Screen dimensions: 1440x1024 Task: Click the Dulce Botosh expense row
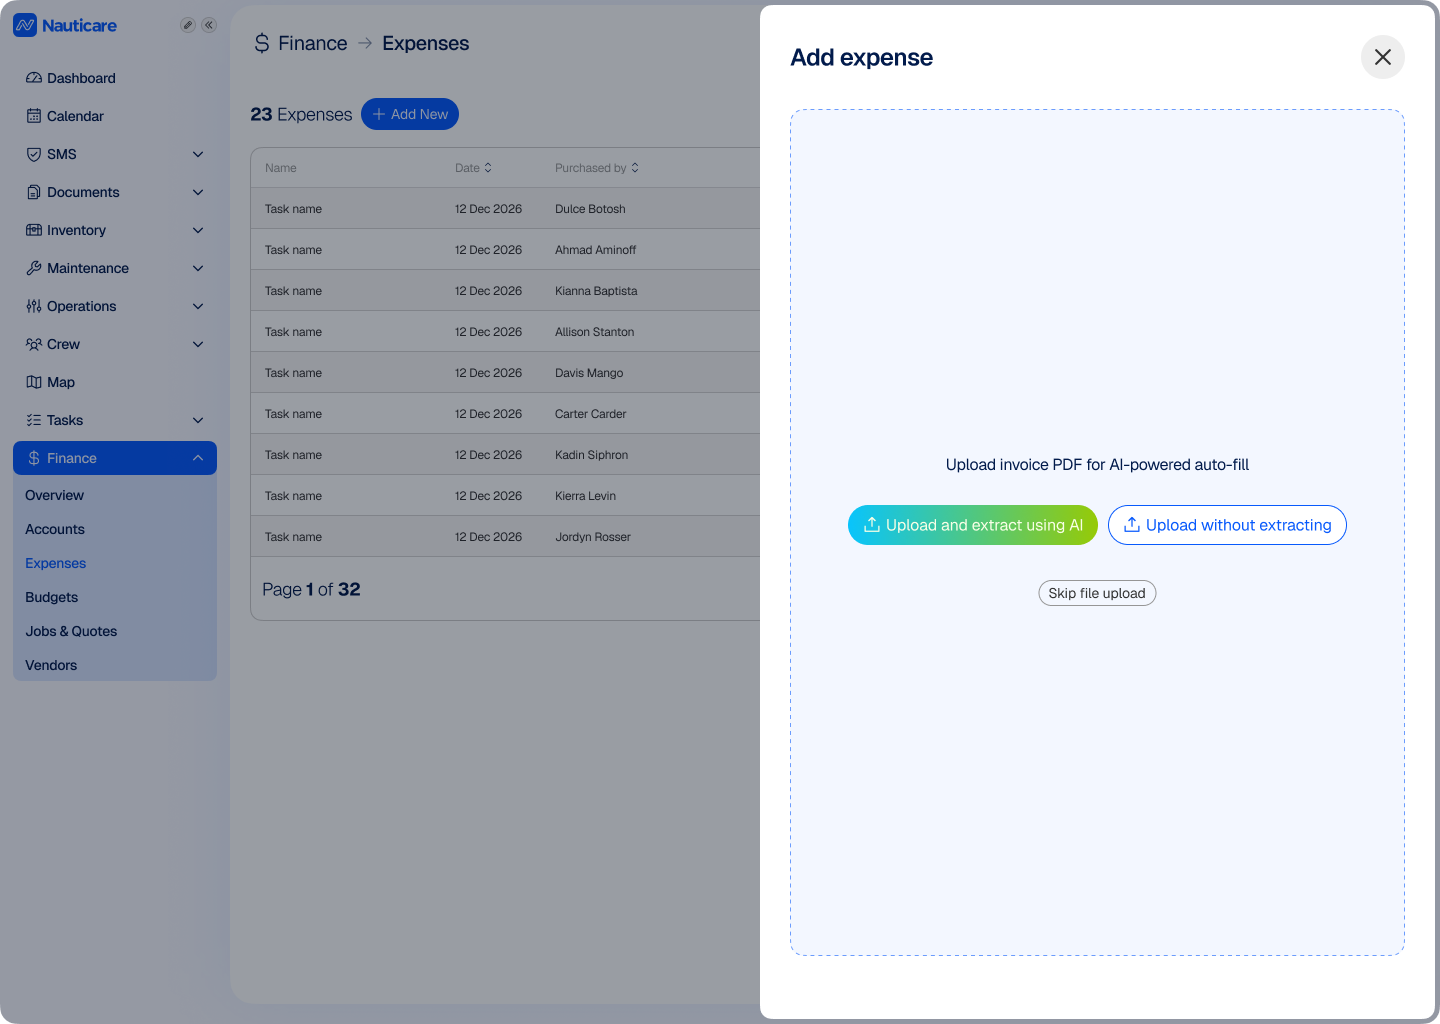(x=505, y=209)
